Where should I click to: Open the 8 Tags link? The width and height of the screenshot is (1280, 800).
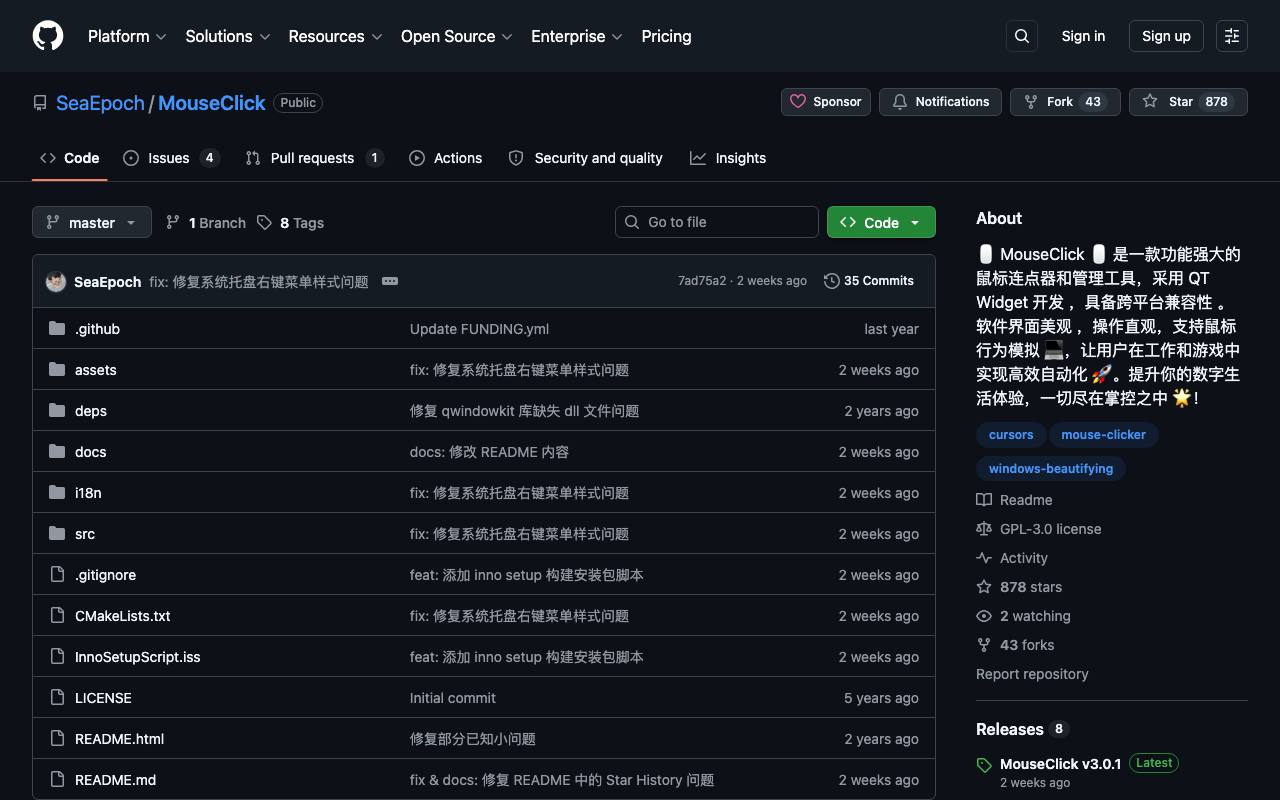(290, 223)
